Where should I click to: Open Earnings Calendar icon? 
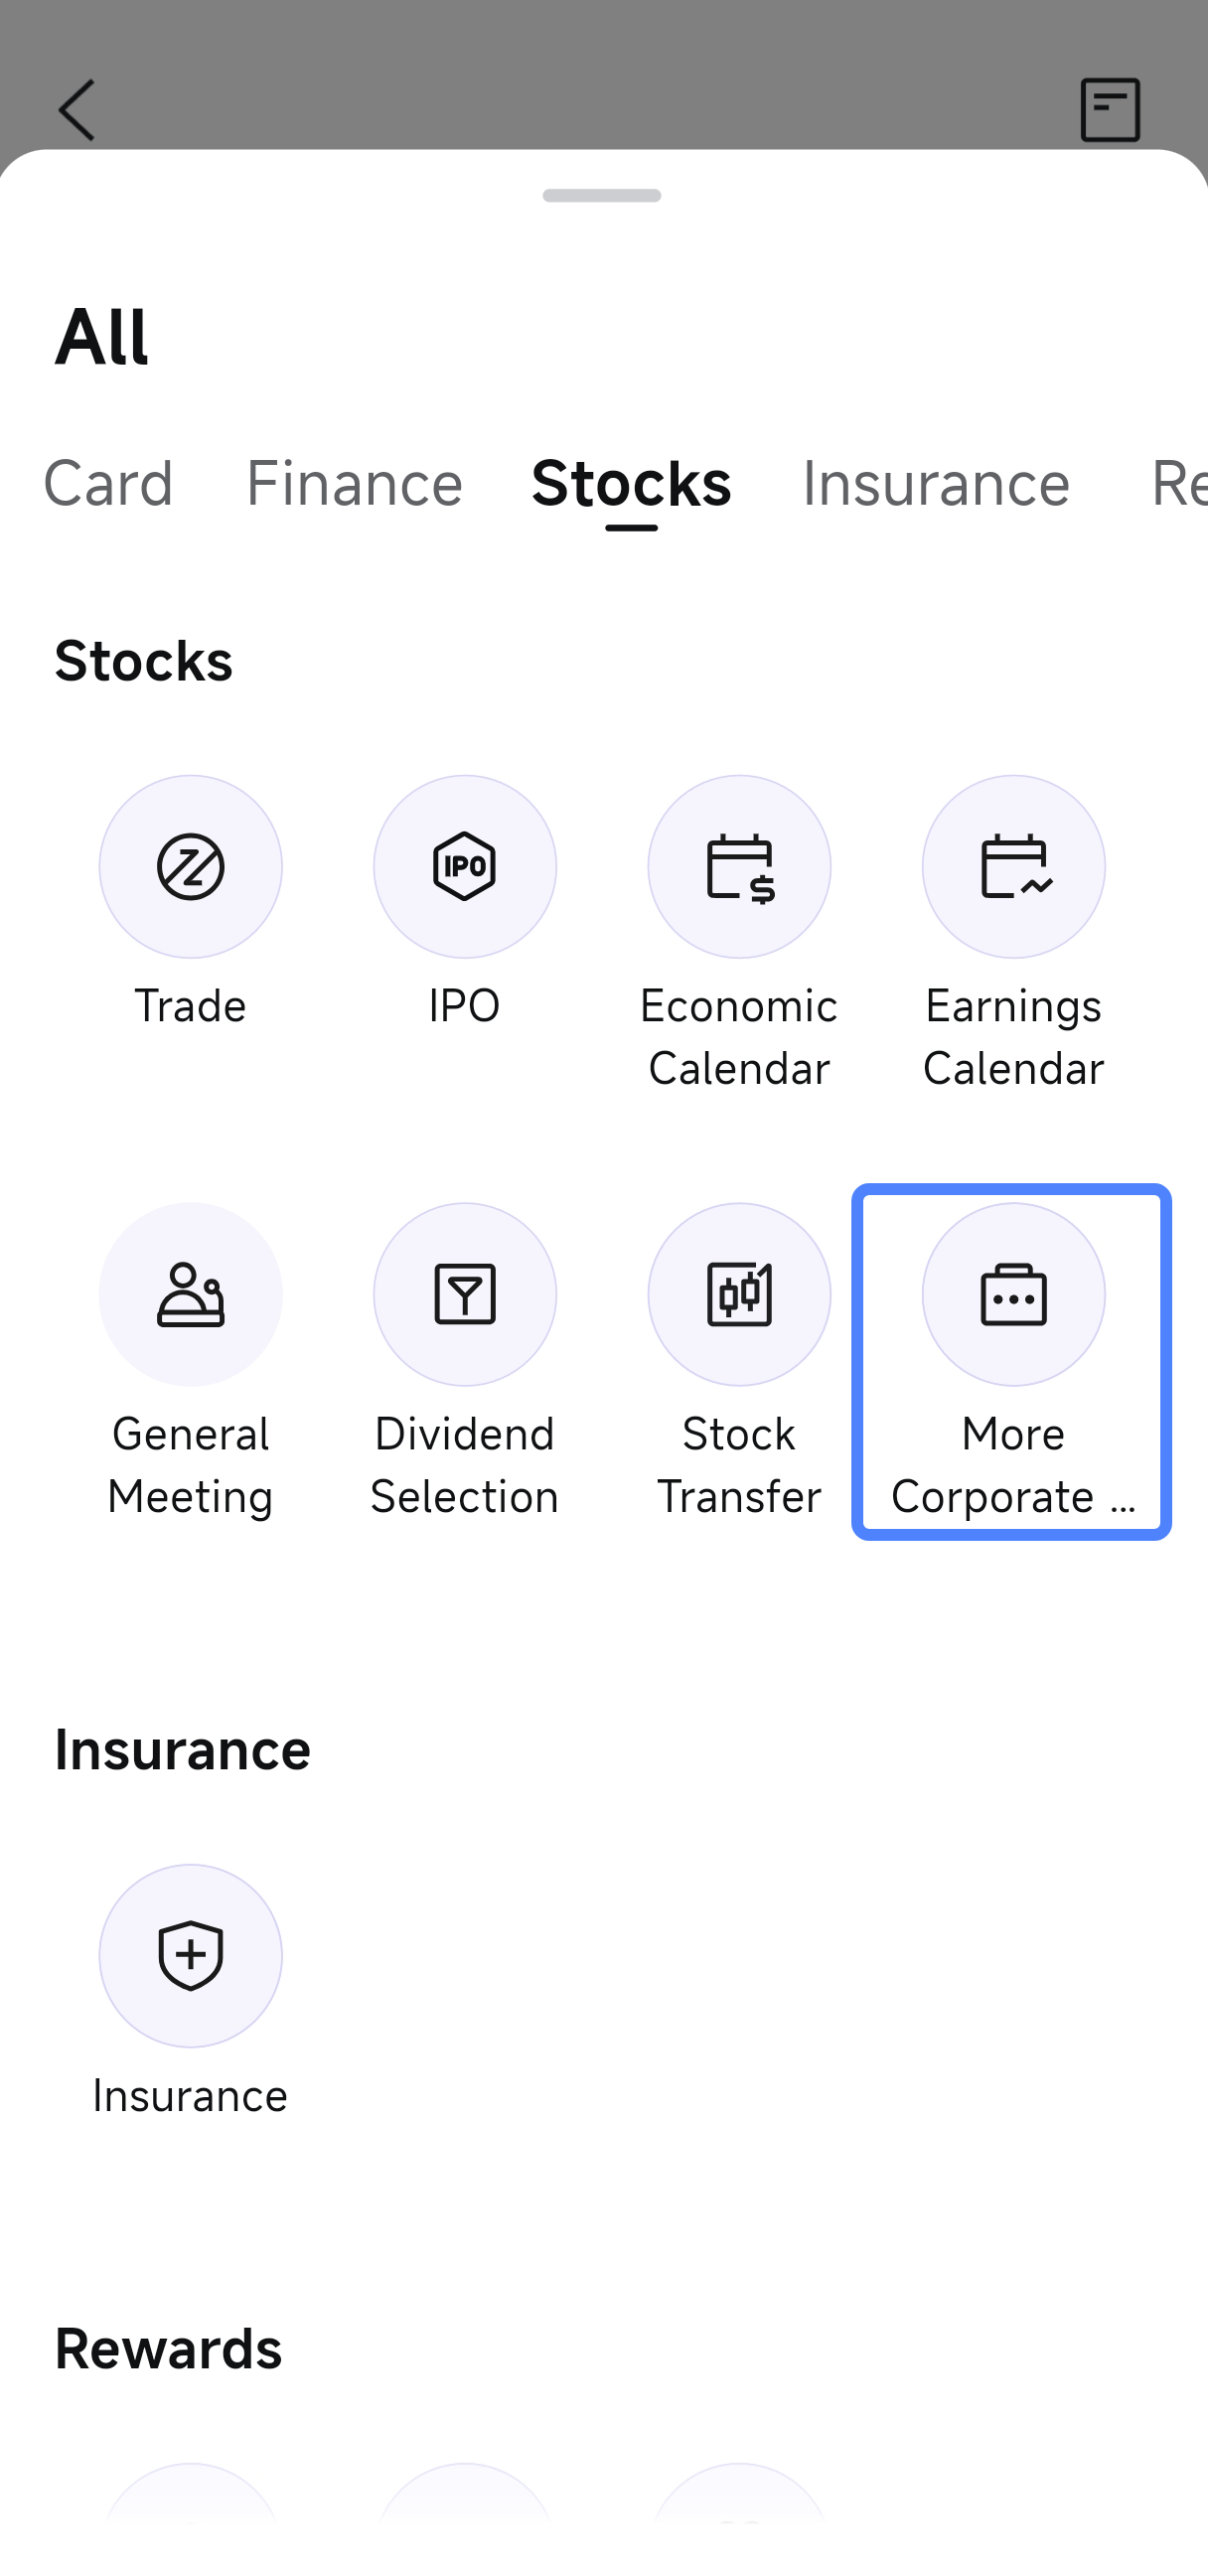(x=1013, y=866)
